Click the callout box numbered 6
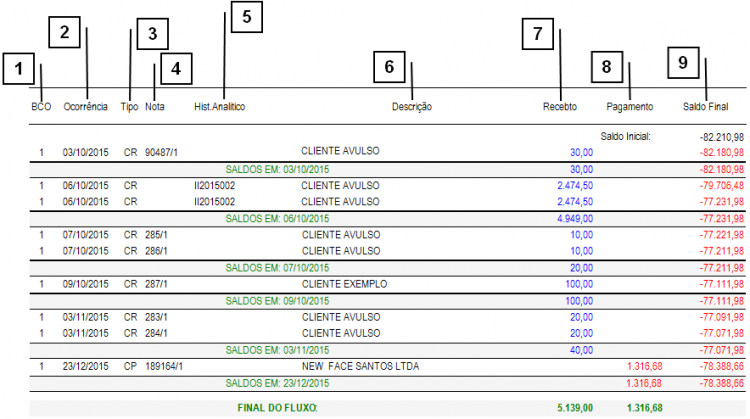 coord(390,67)
